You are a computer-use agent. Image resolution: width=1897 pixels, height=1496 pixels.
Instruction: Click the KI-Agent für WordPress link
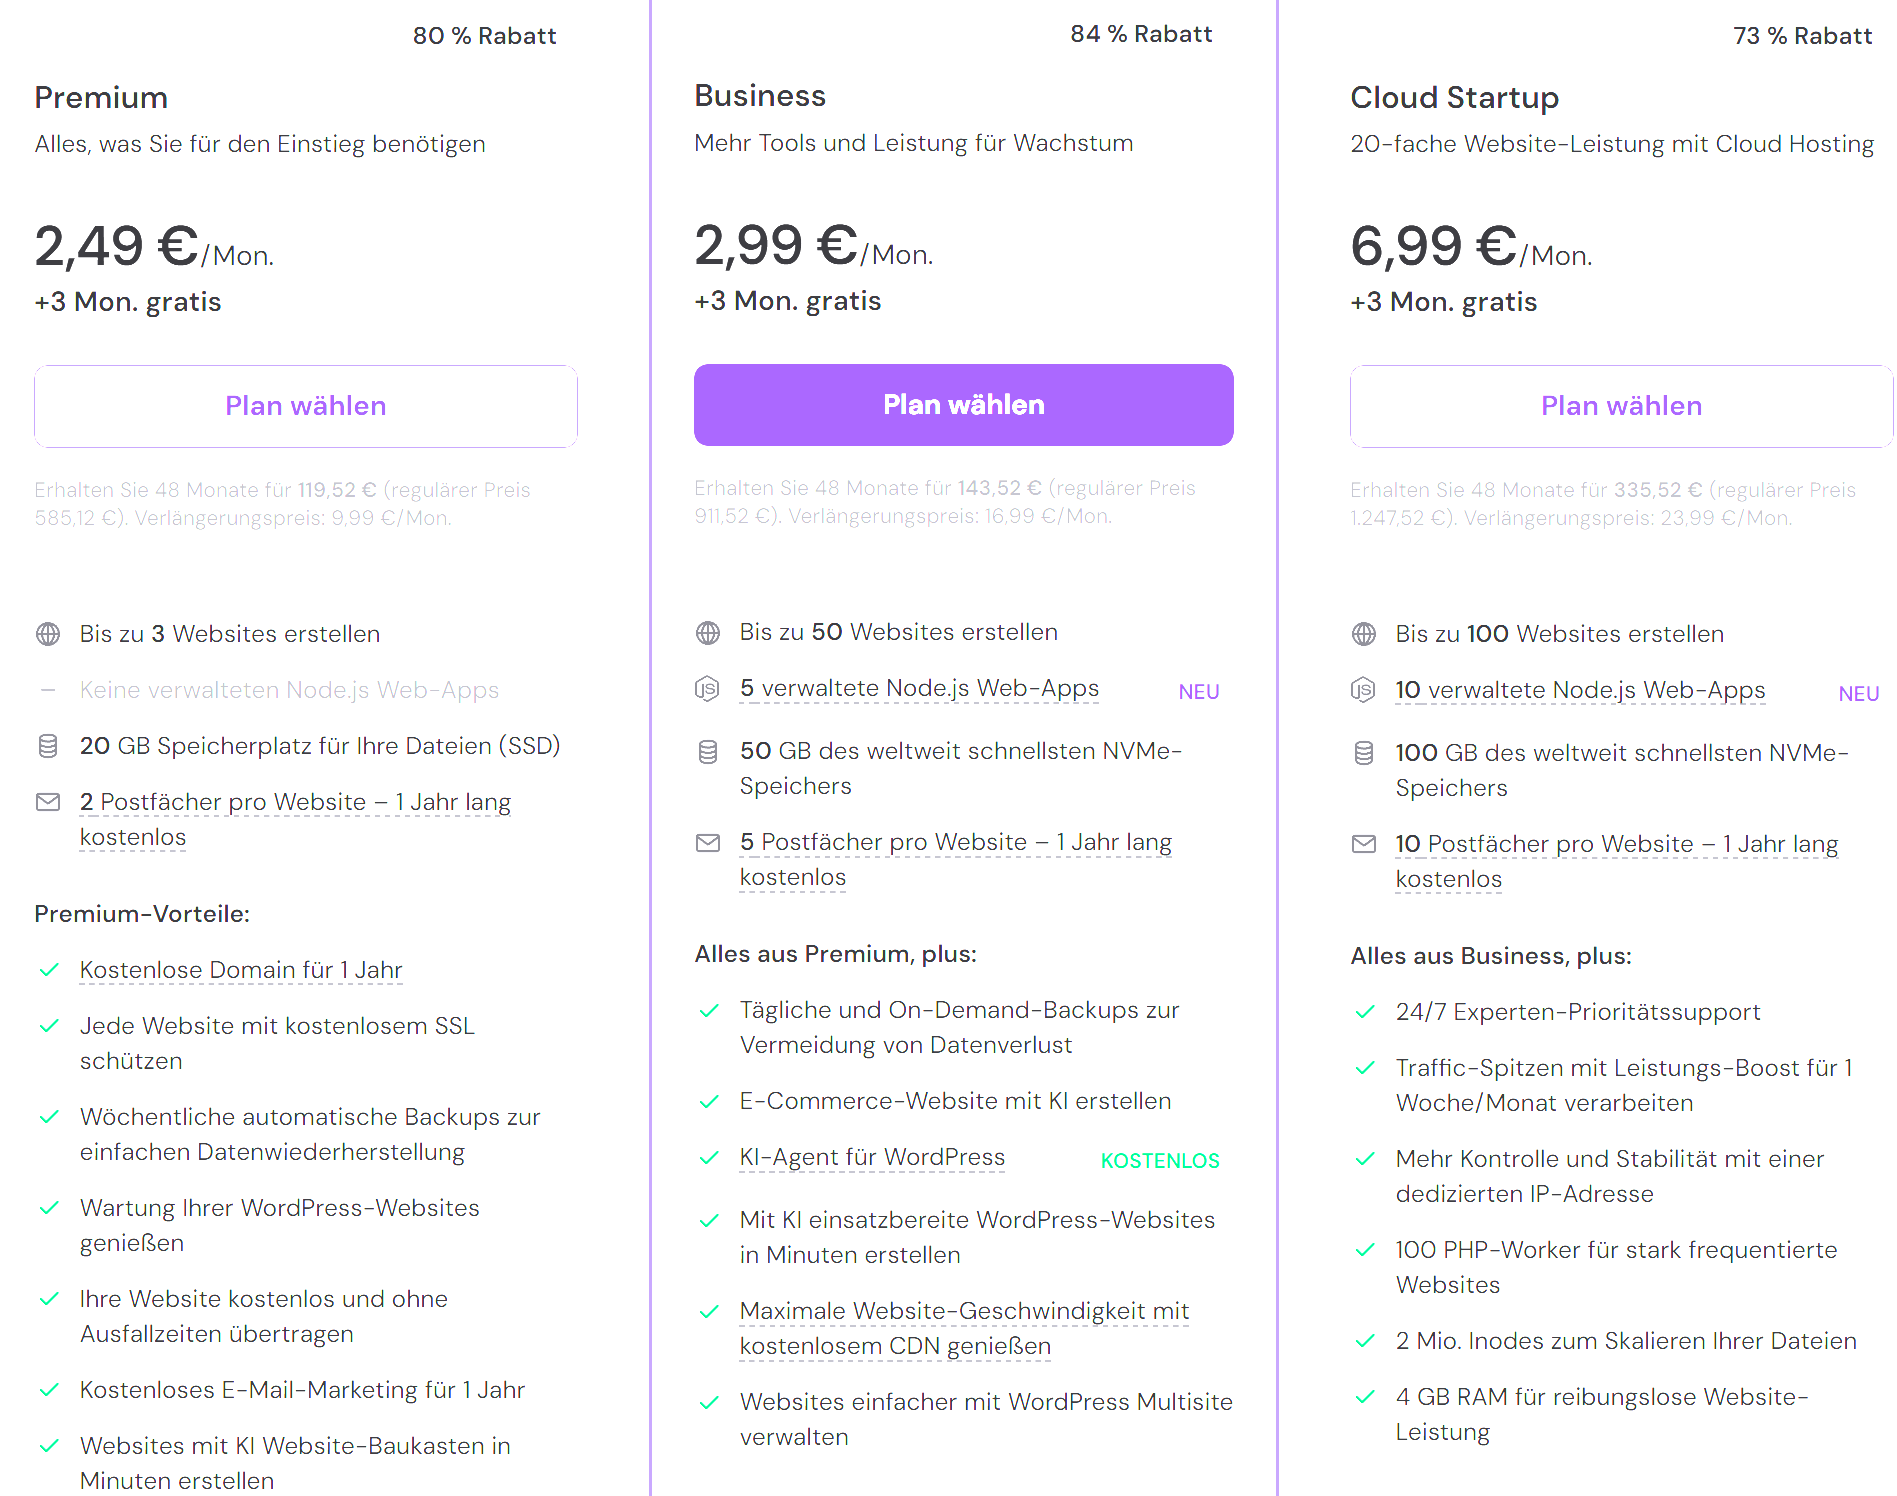871,1157
